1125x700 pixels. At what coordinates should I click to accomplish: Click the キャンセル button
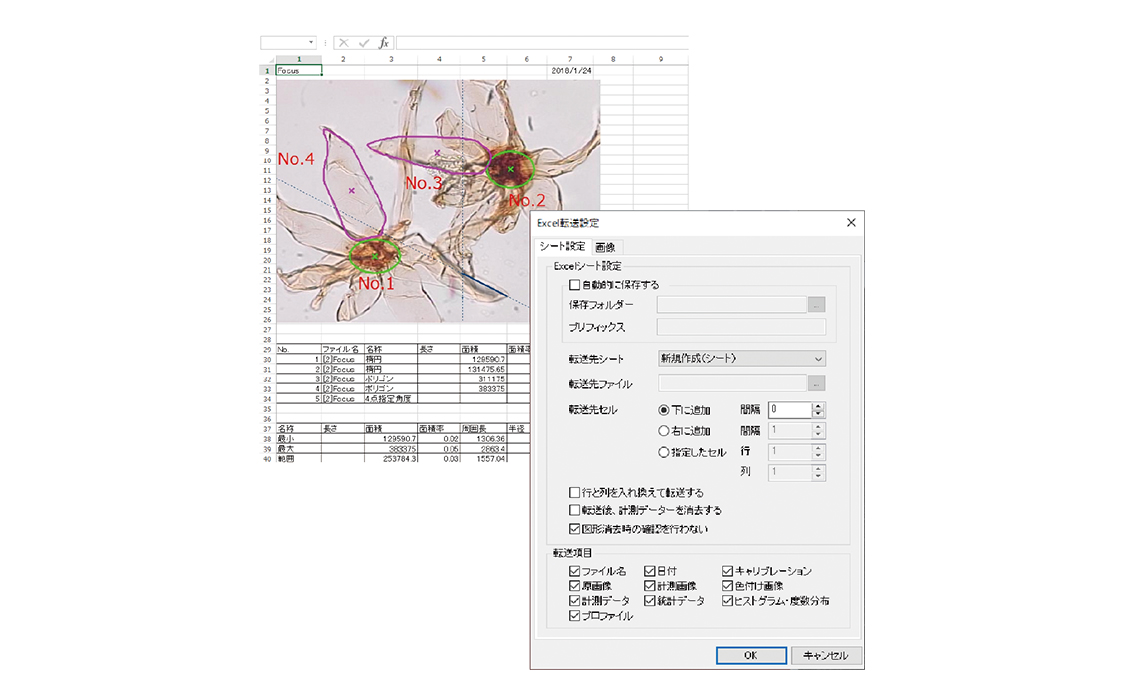(825, 655)
